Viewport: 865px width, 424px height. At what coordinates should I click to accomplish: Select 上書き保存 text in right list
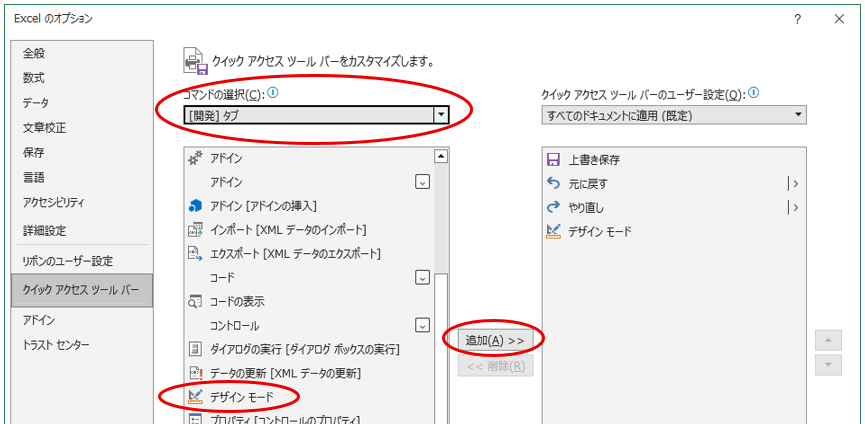click(594, 160)
